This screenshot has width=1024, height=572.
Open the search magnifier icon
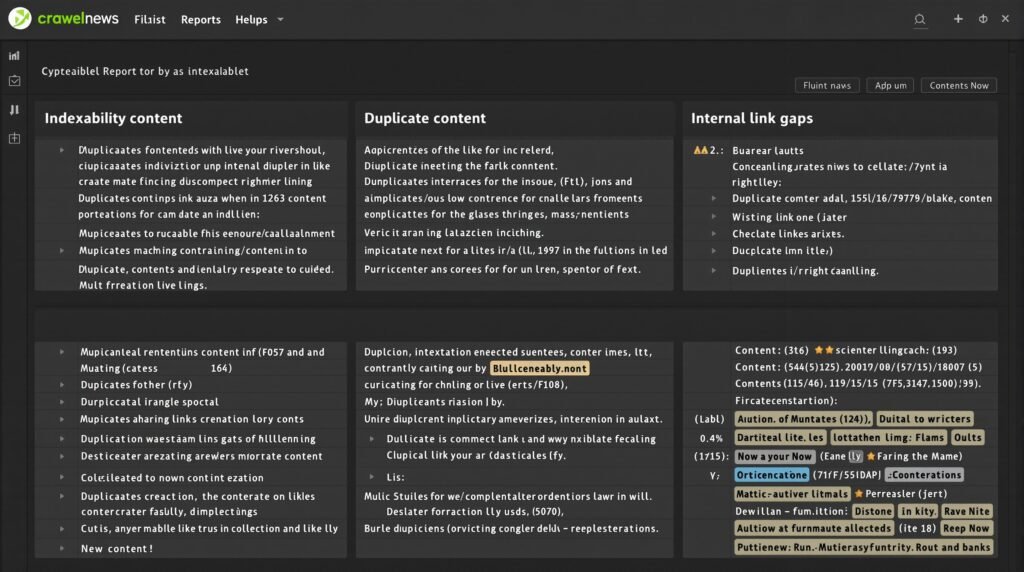920,20
